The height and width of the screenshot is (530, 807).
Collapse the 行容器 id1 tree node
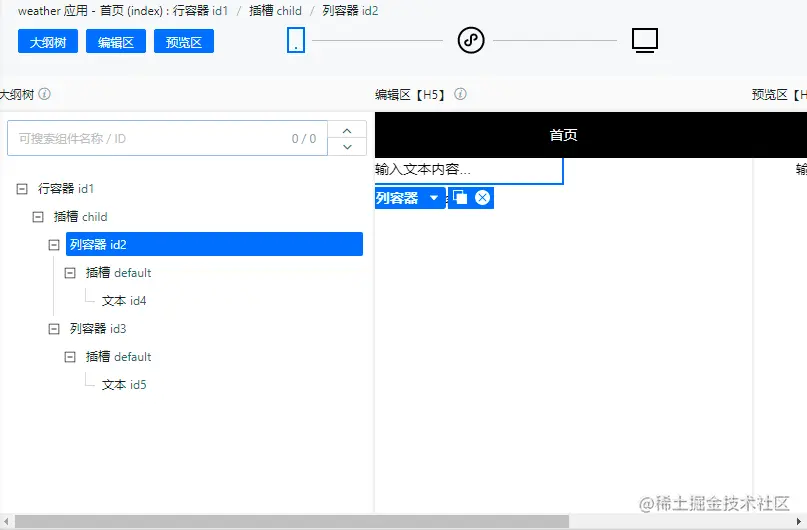click(22, 189)
